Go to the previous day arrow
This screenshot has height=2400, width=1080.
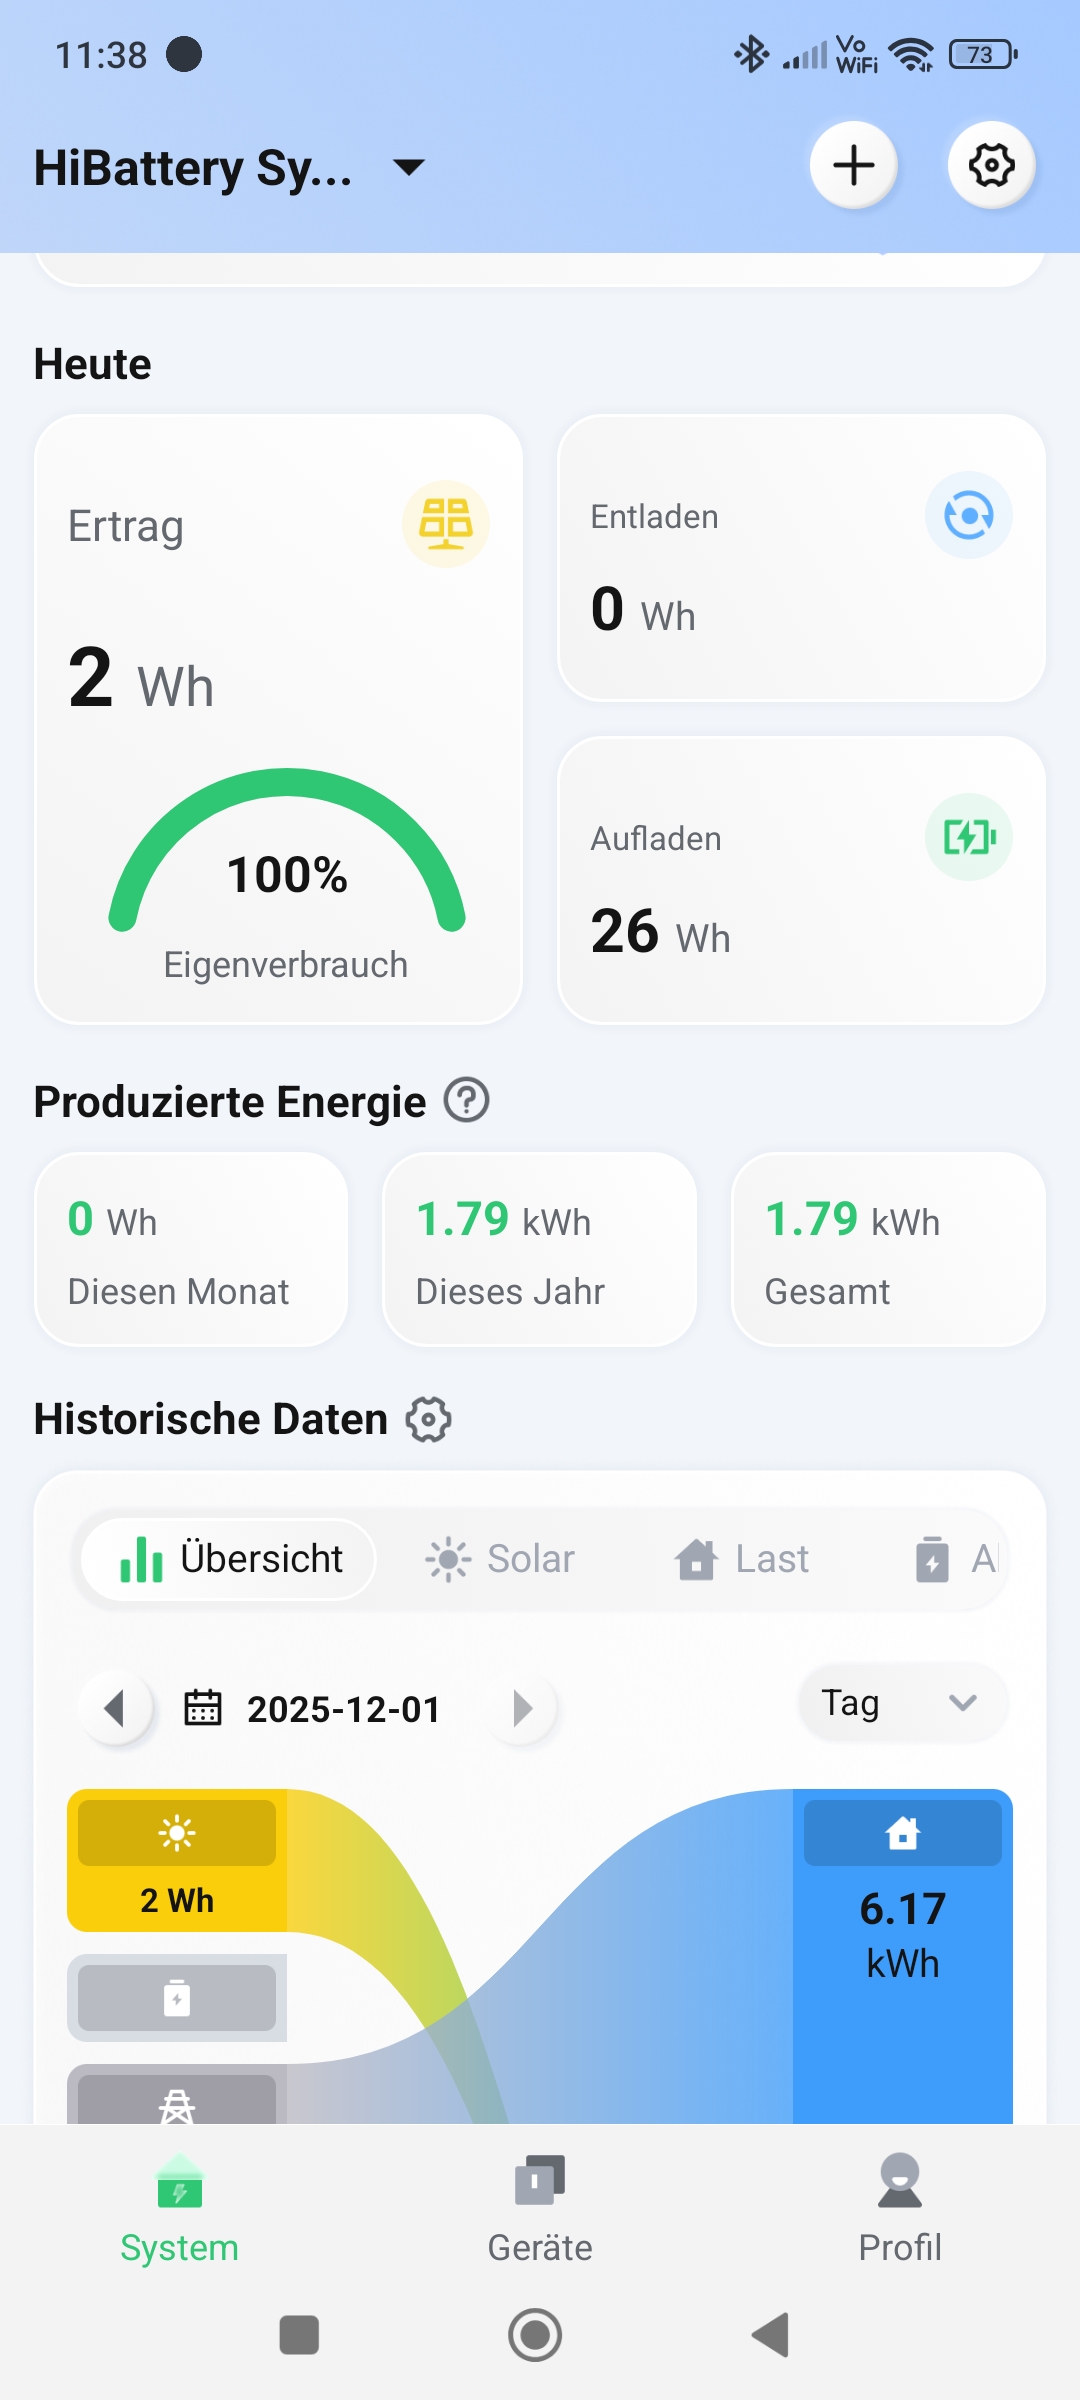click(116, 1708)
